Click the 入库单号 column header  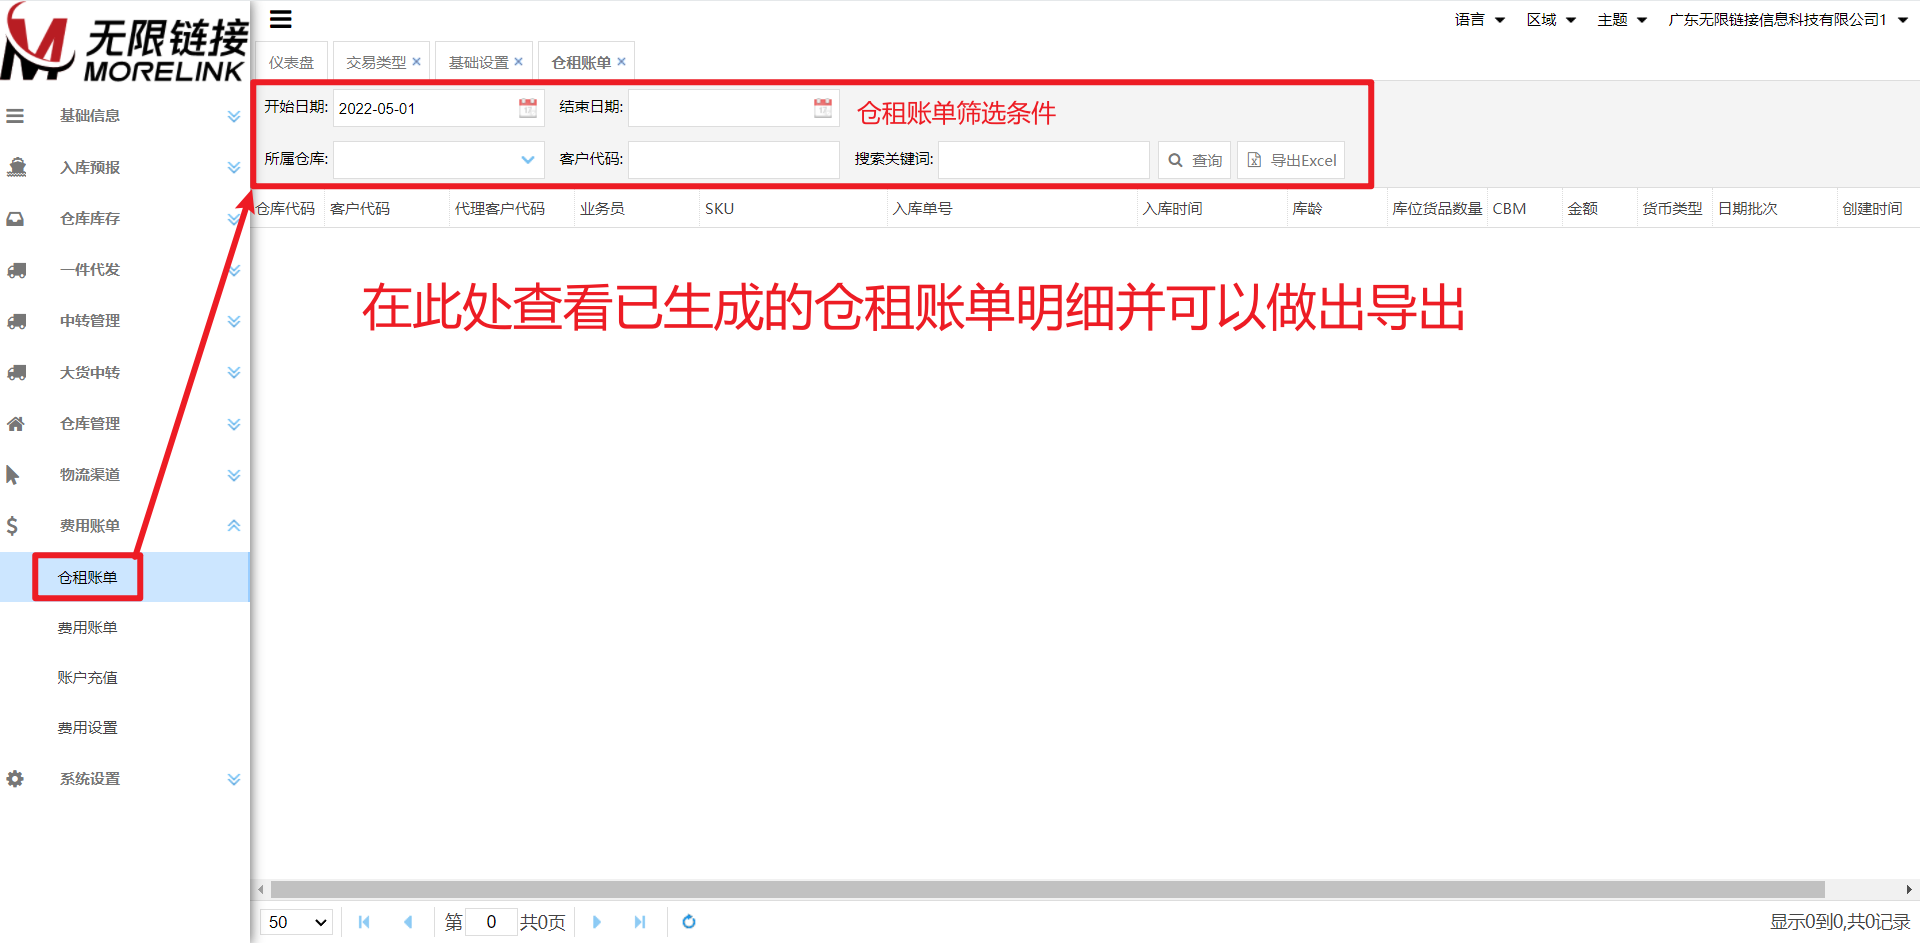(1012, 208)
